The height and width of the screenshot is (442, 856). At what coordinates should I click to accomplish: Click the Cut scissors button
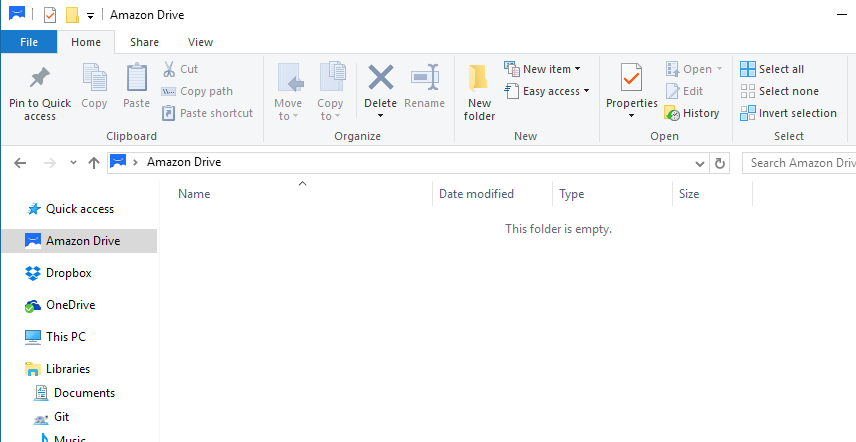180,69
